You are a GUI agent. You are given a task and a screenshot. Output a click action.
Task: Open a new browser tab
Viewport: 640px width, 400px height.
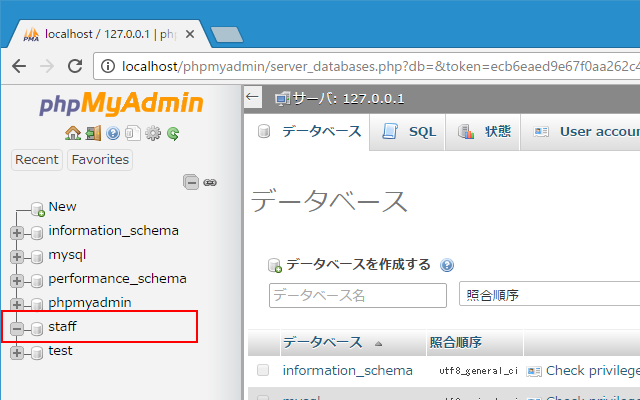point(227,35)
